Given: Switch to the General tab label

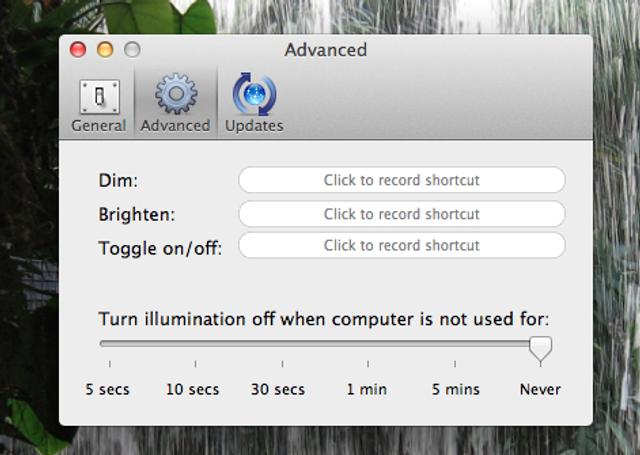Looking at the screenshot, I should tap(99, 126).
